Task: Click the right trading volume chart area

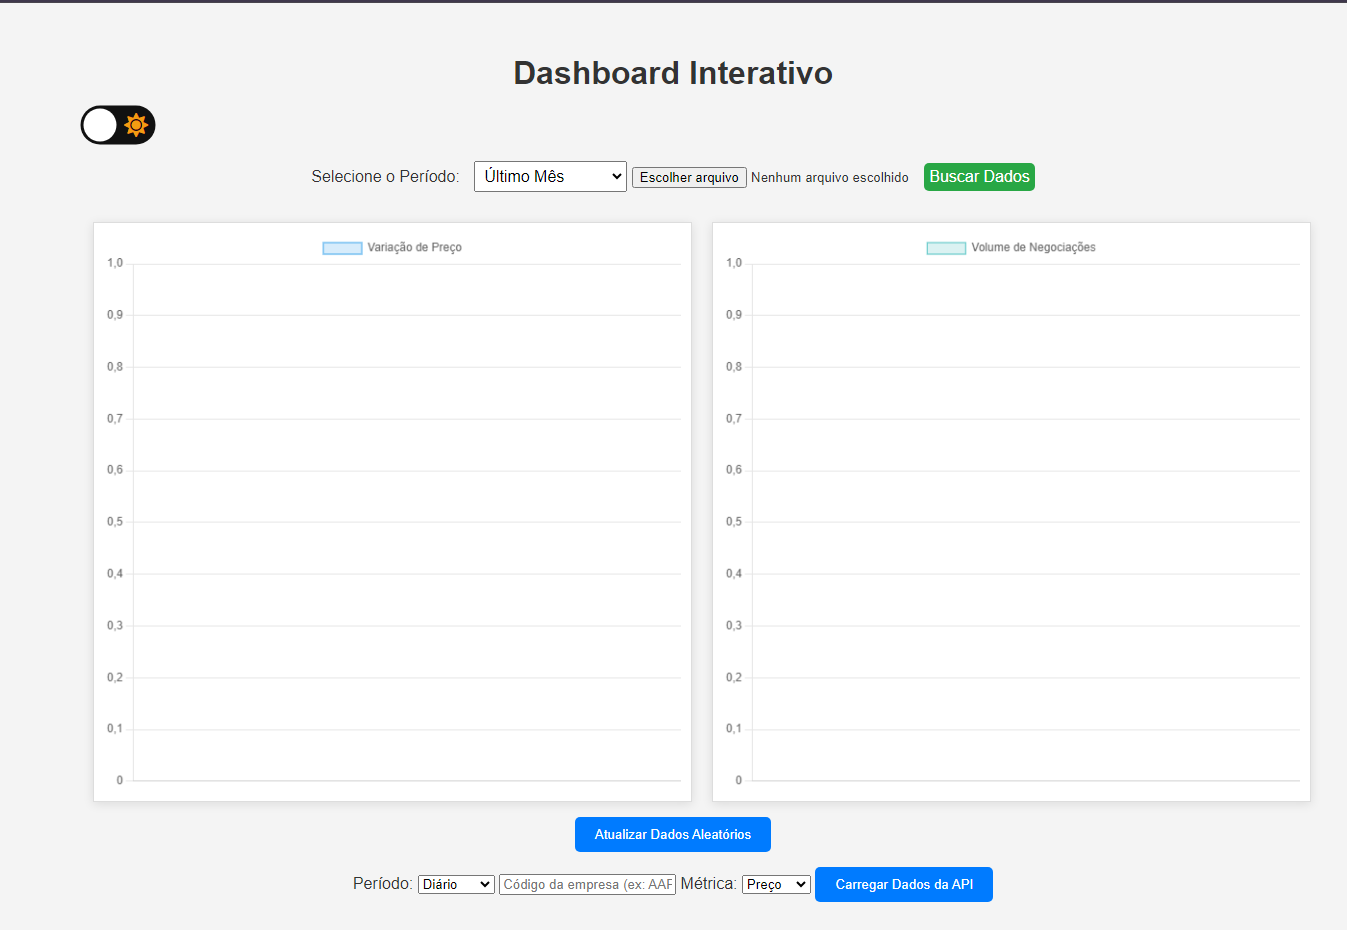Action: coord(1020,520)
